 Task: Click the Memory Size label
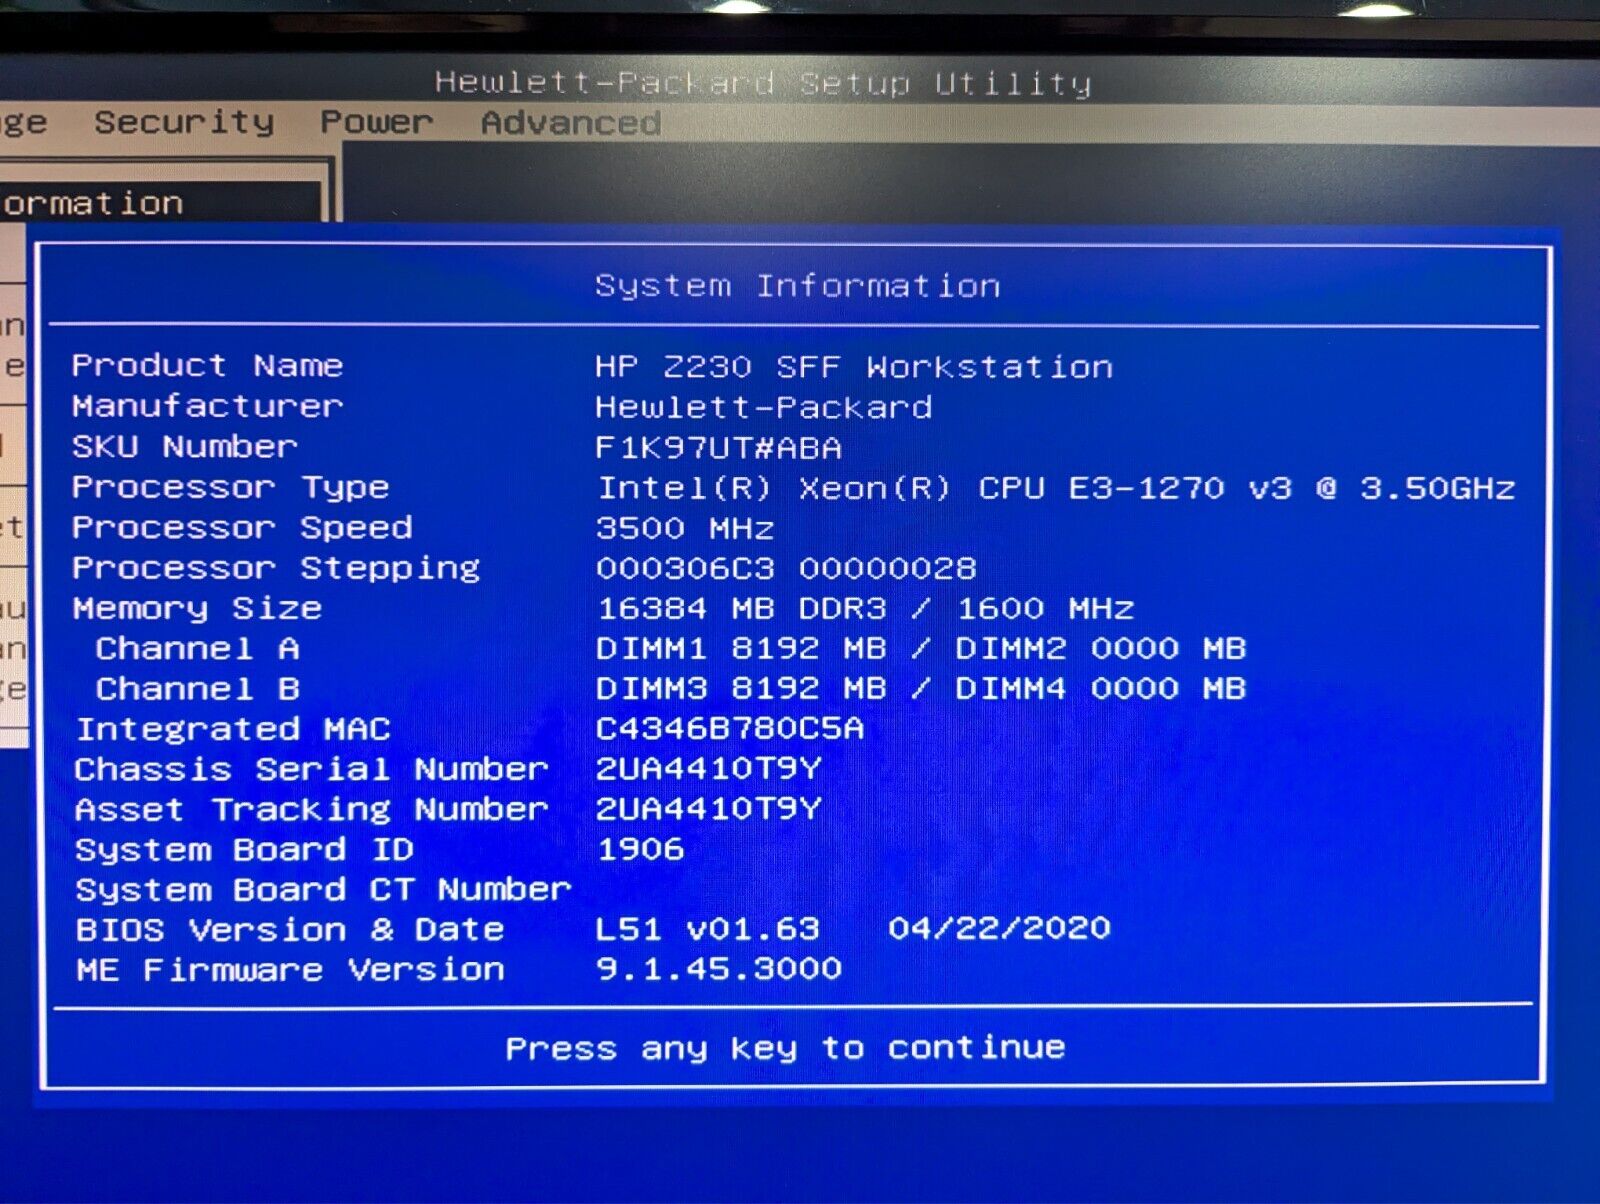click(x=197, y=608)
